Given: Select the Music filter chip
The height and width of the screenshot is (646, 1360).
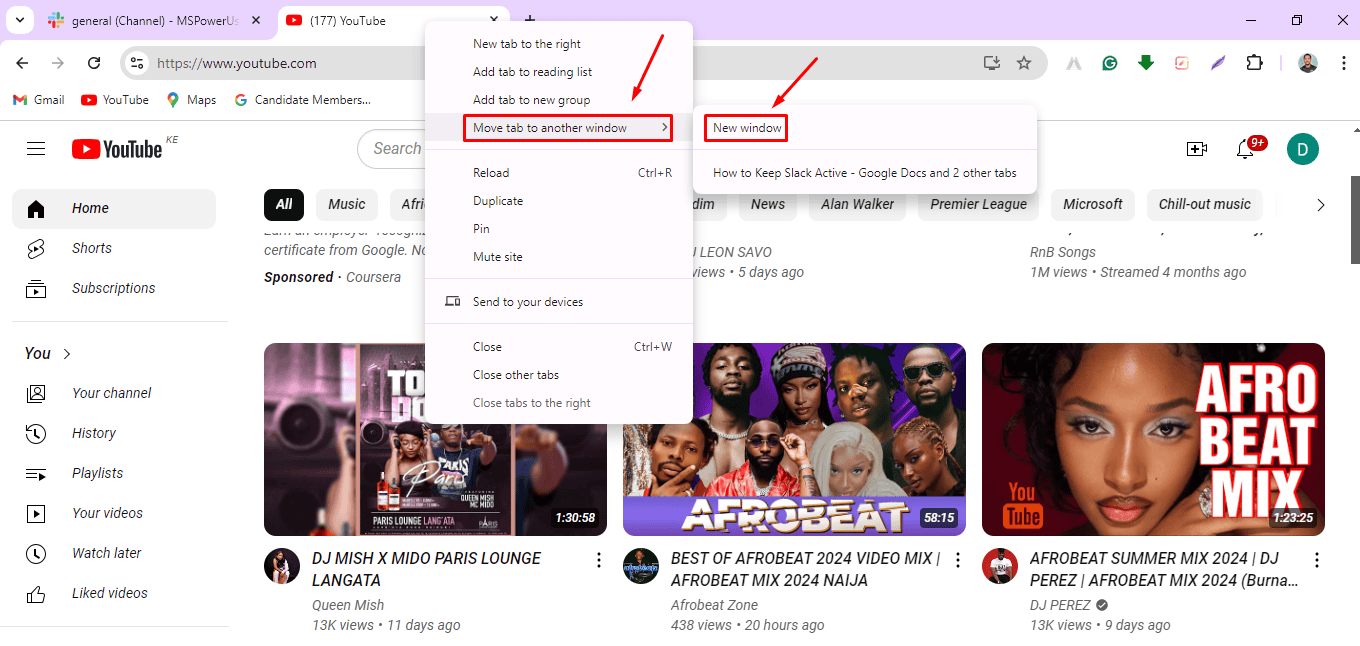Looking at the screenshot, I should 347,204.
